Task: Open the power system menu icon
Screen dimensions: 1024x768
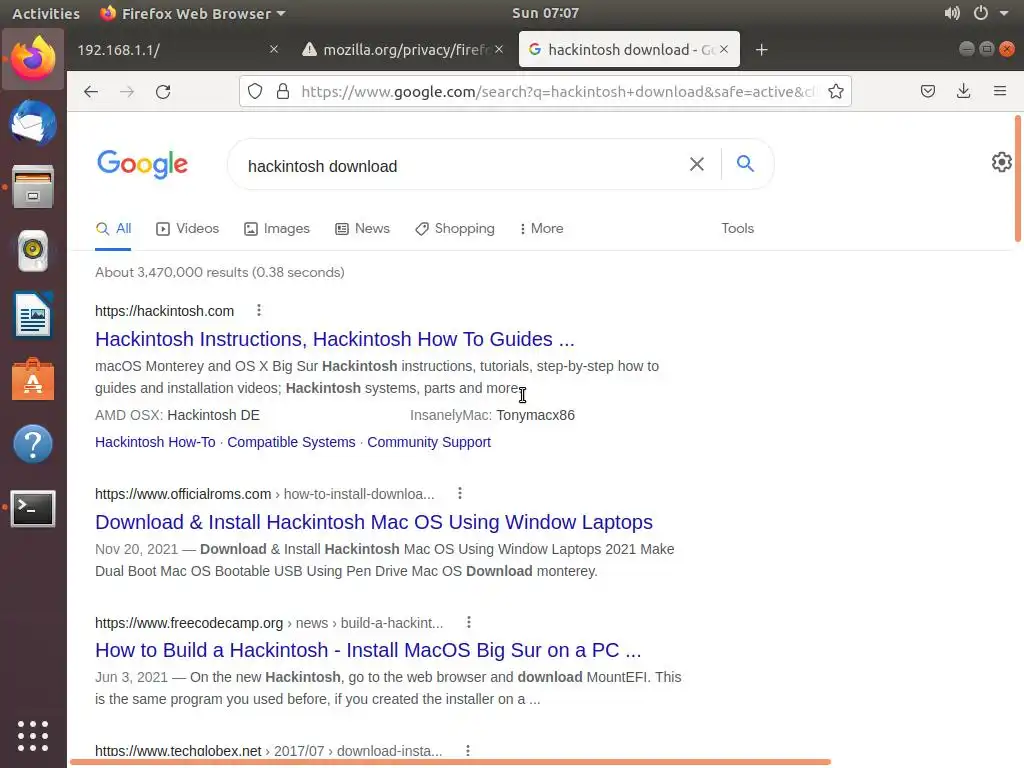Action: click(x=980, y=13)
